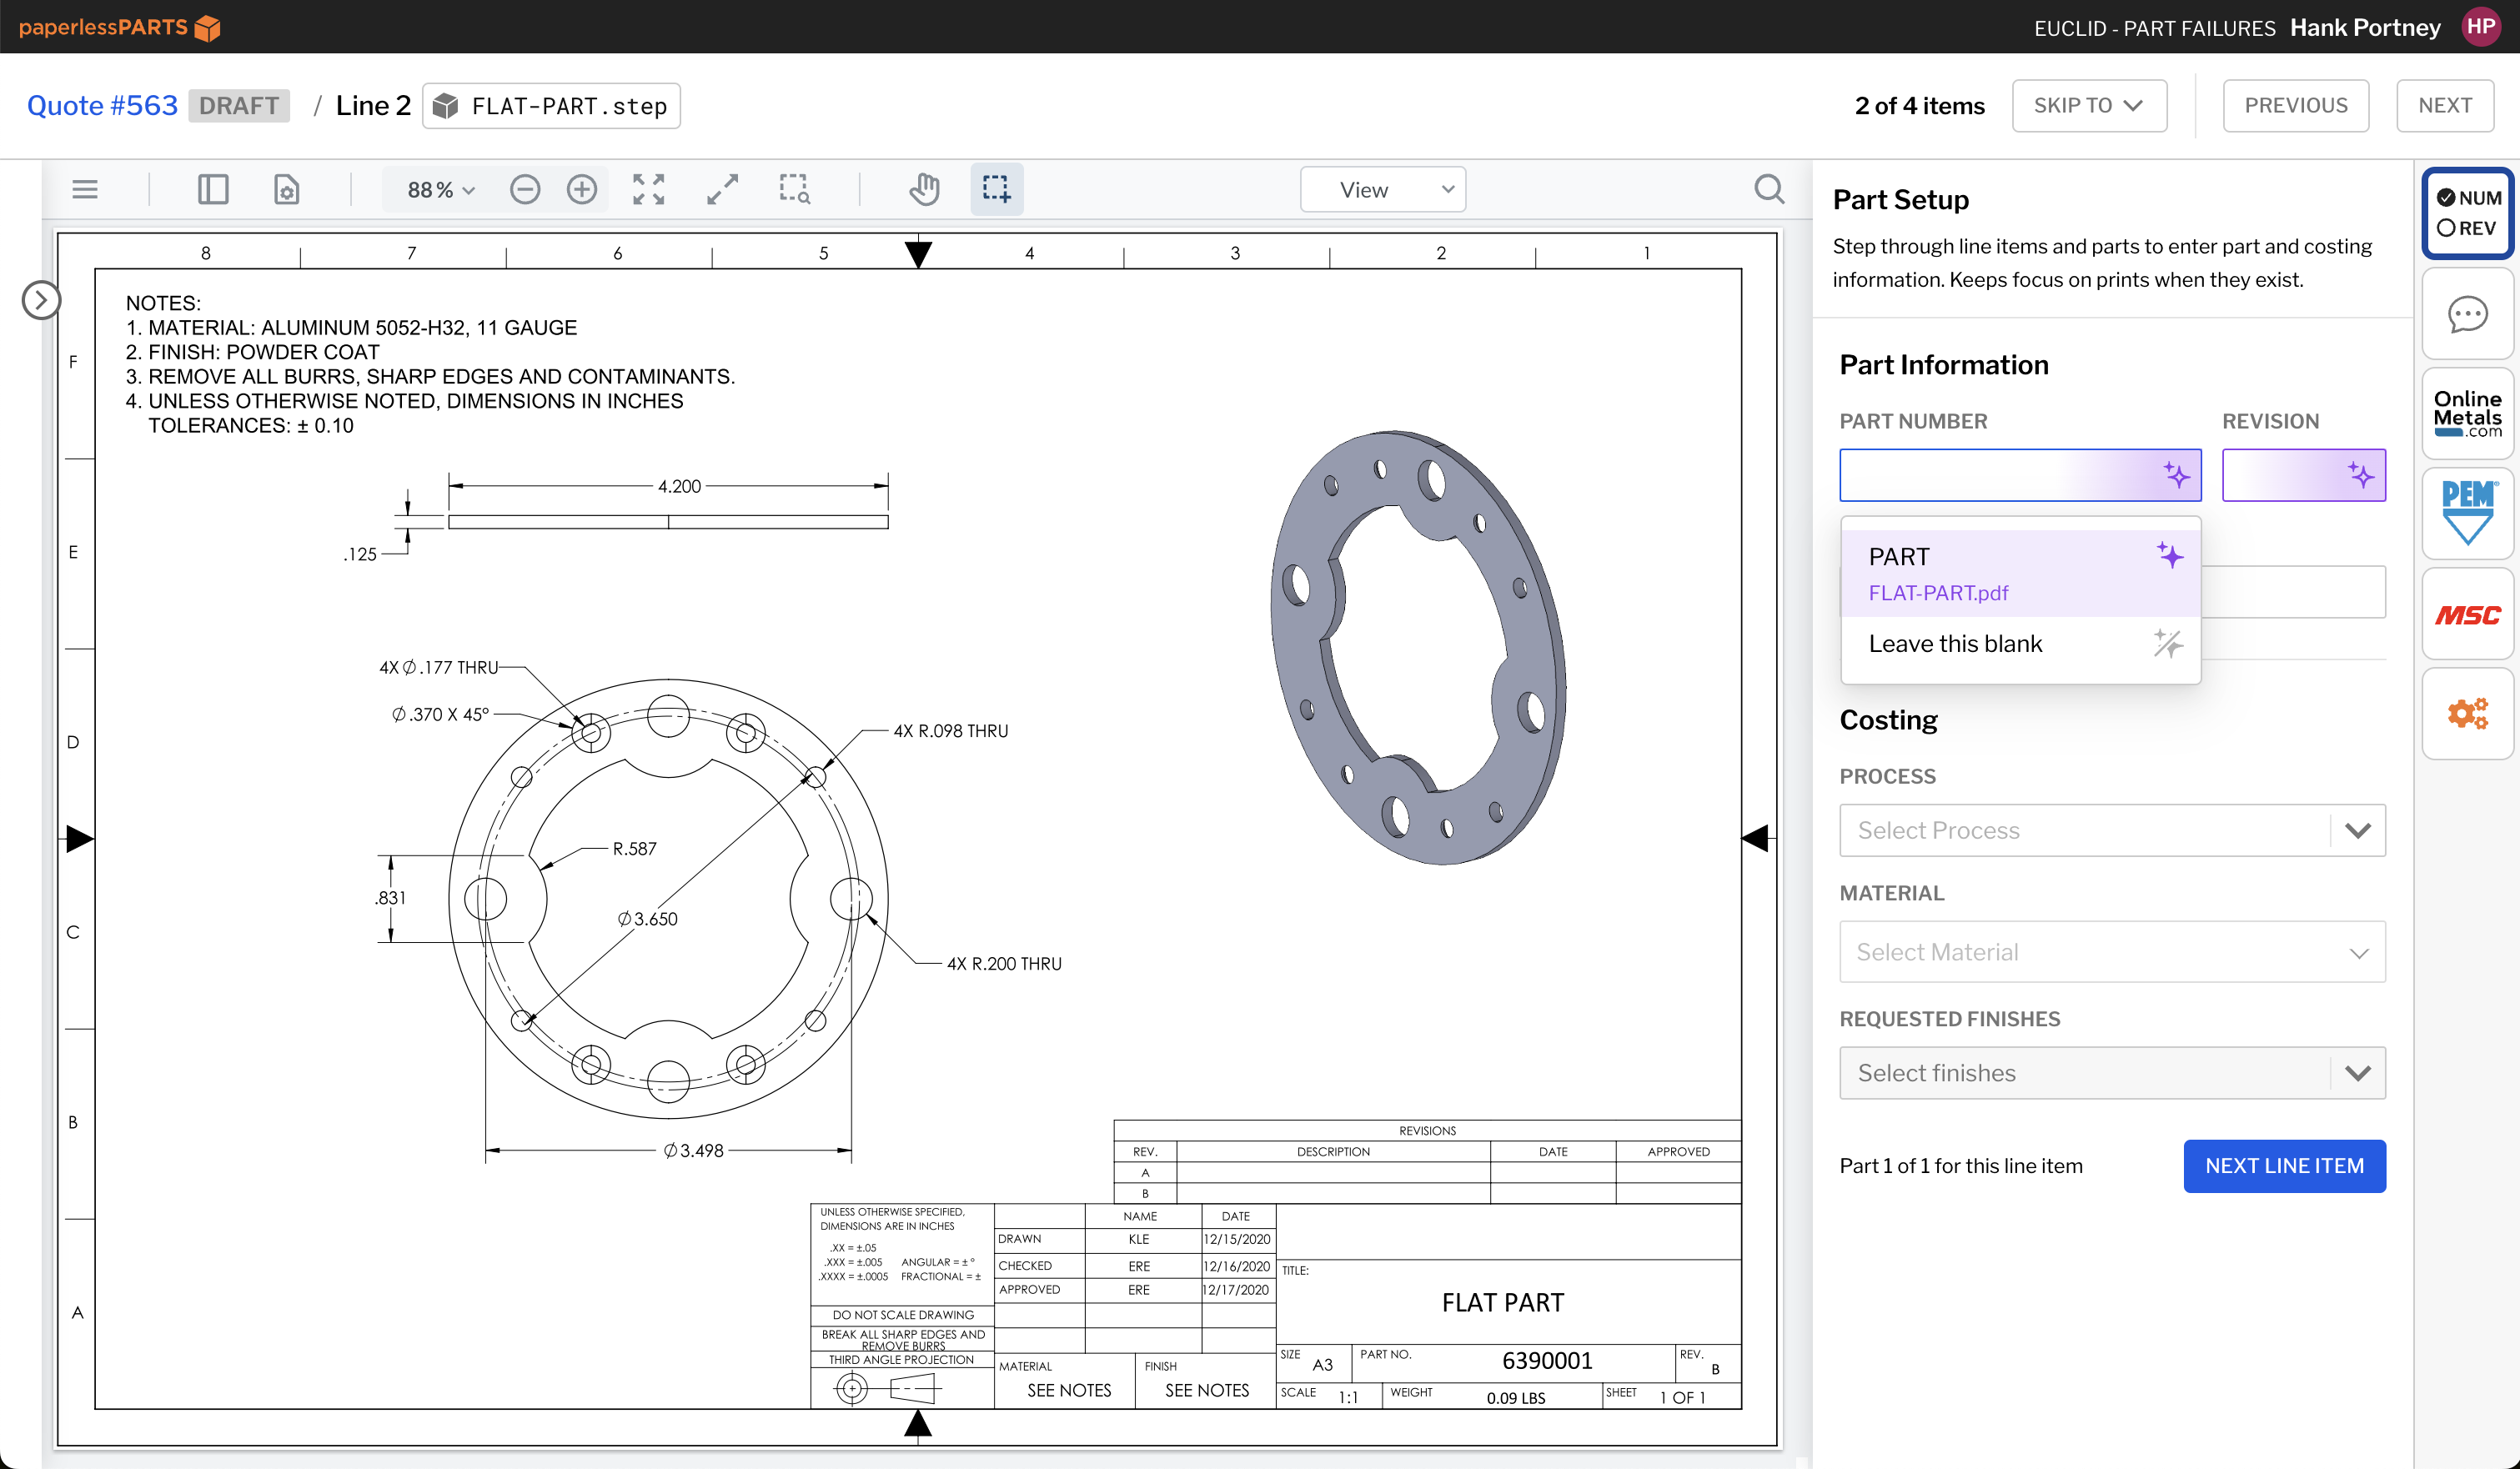Screen dimensions: 2520x1469
Task: Open the Select Process dropdown
Action: 2112,830
